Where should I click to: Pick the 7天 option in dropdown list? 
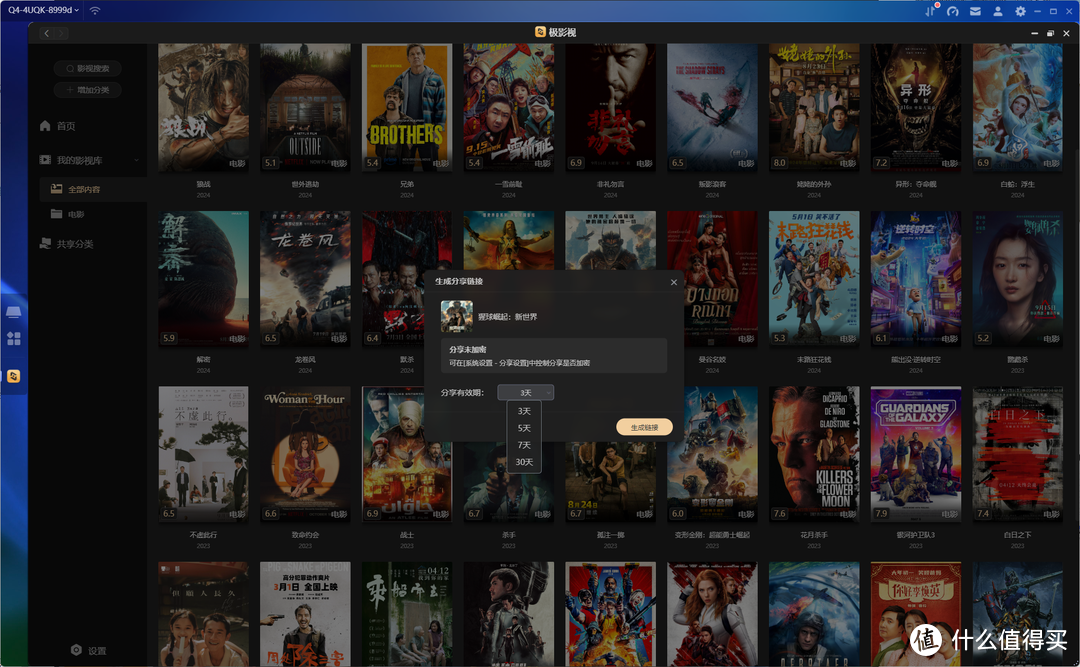(524, 445)
